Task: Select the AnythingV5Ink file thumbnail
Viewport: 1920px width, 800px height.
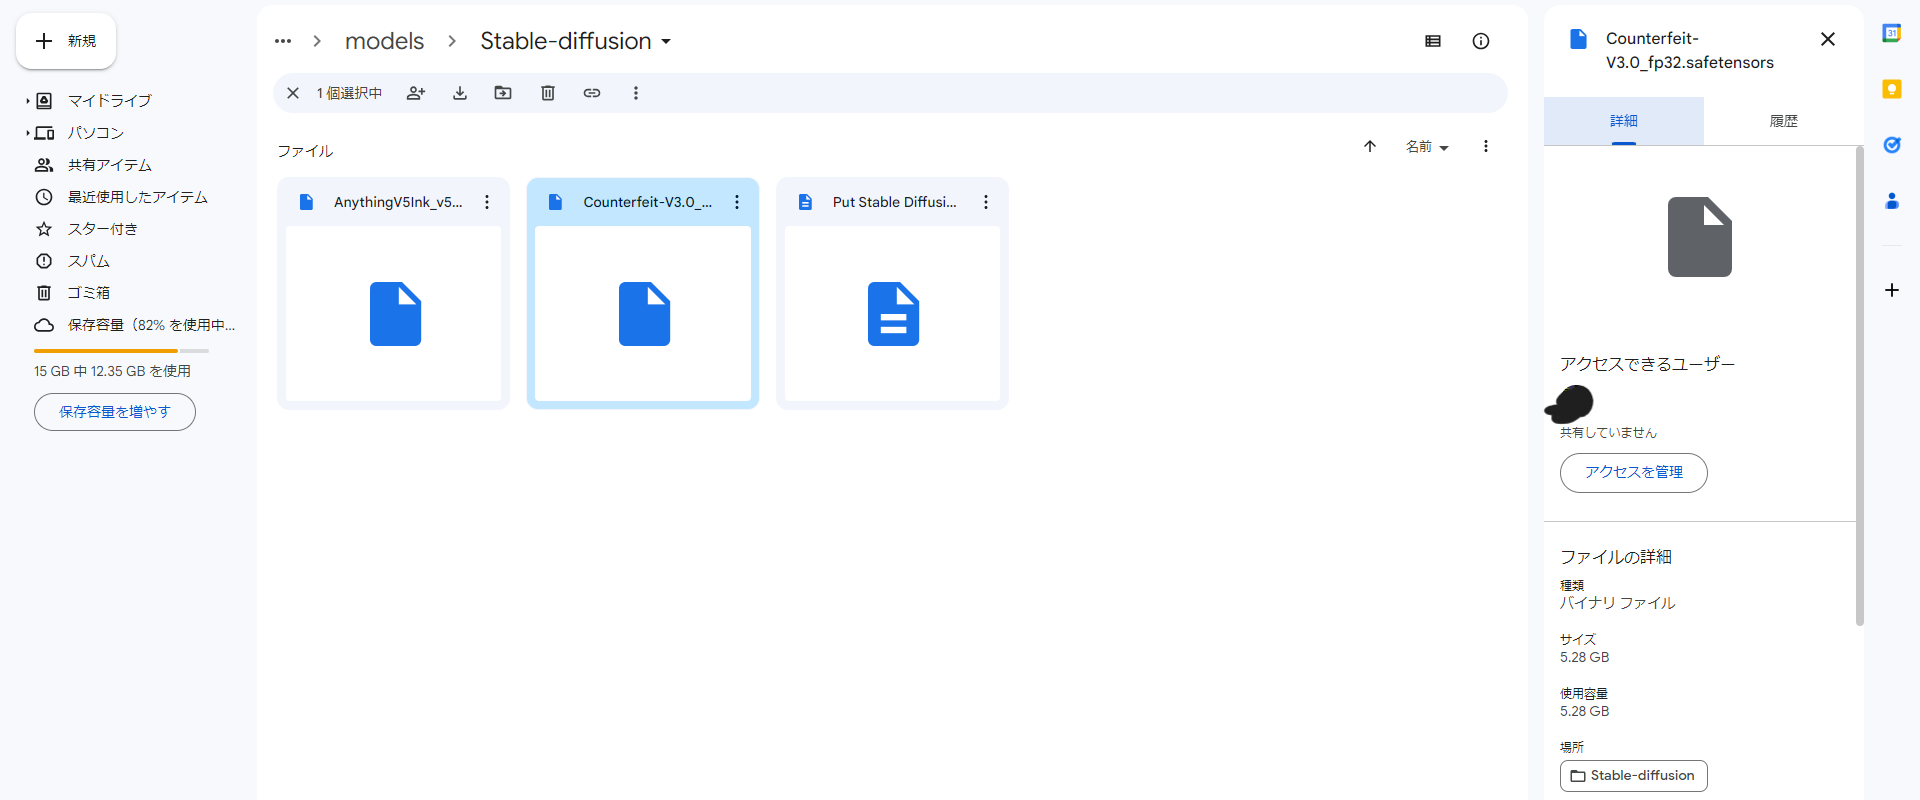Action: (x=394, y=314)
